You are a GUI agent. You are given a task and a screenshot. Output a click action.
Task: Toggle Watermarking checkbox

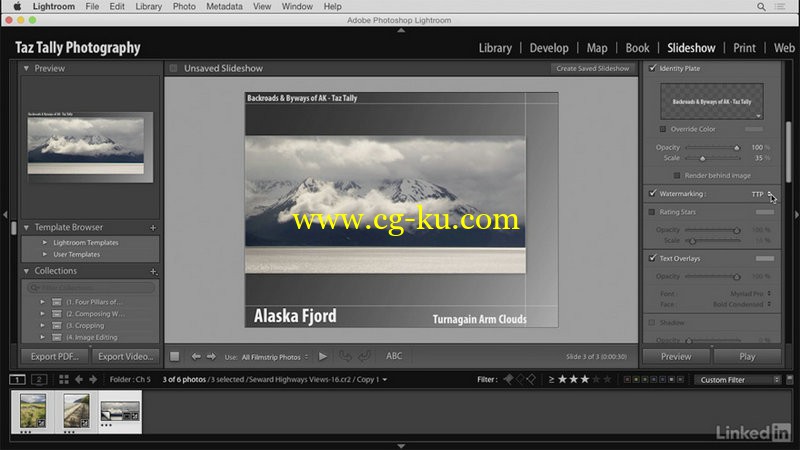(652, 193)
